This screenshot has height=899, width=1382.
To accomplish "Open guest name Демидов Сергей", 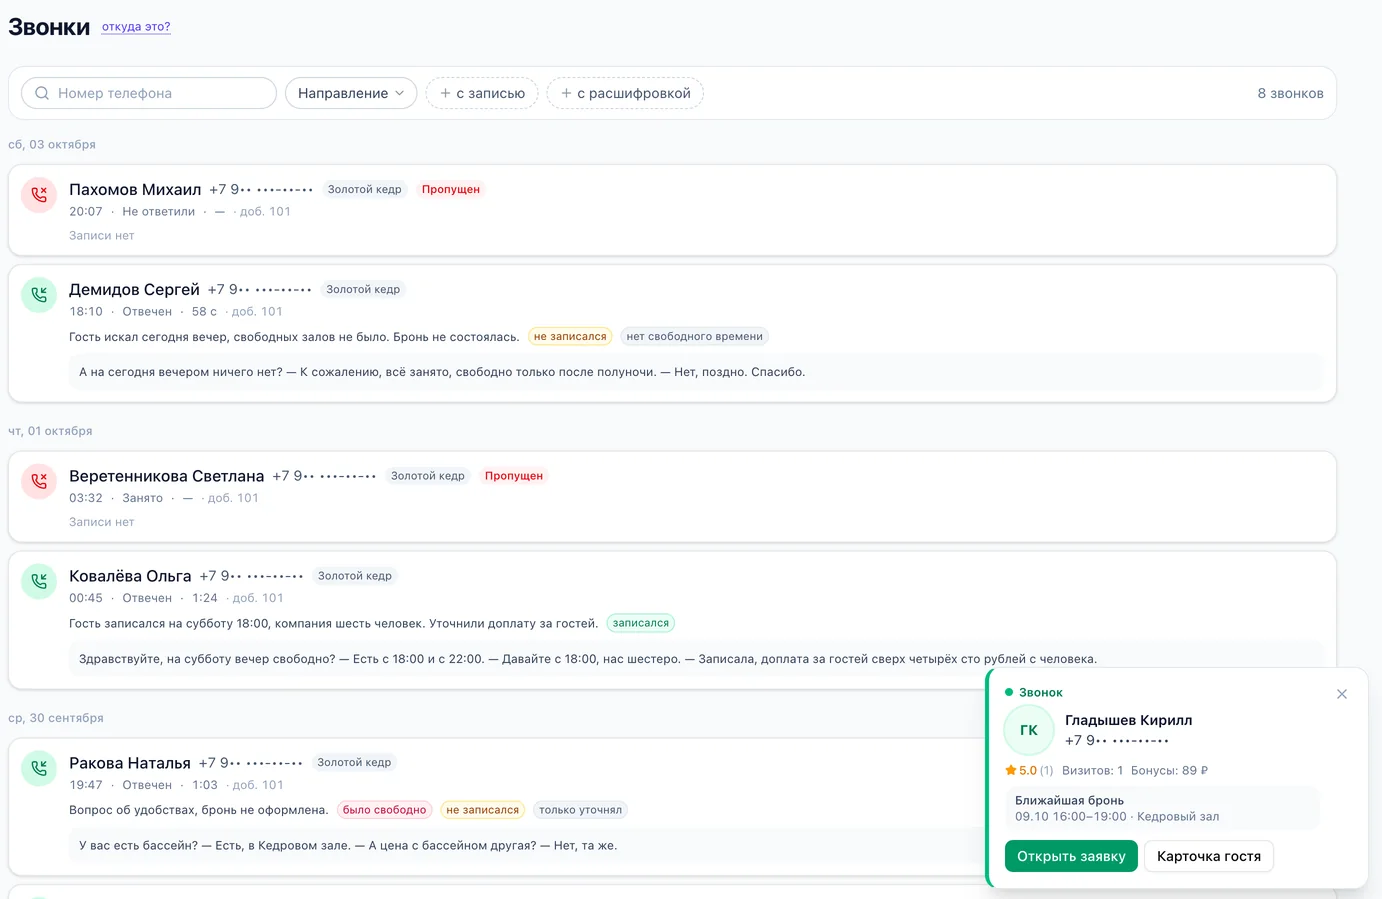I will tap(134, 290).
